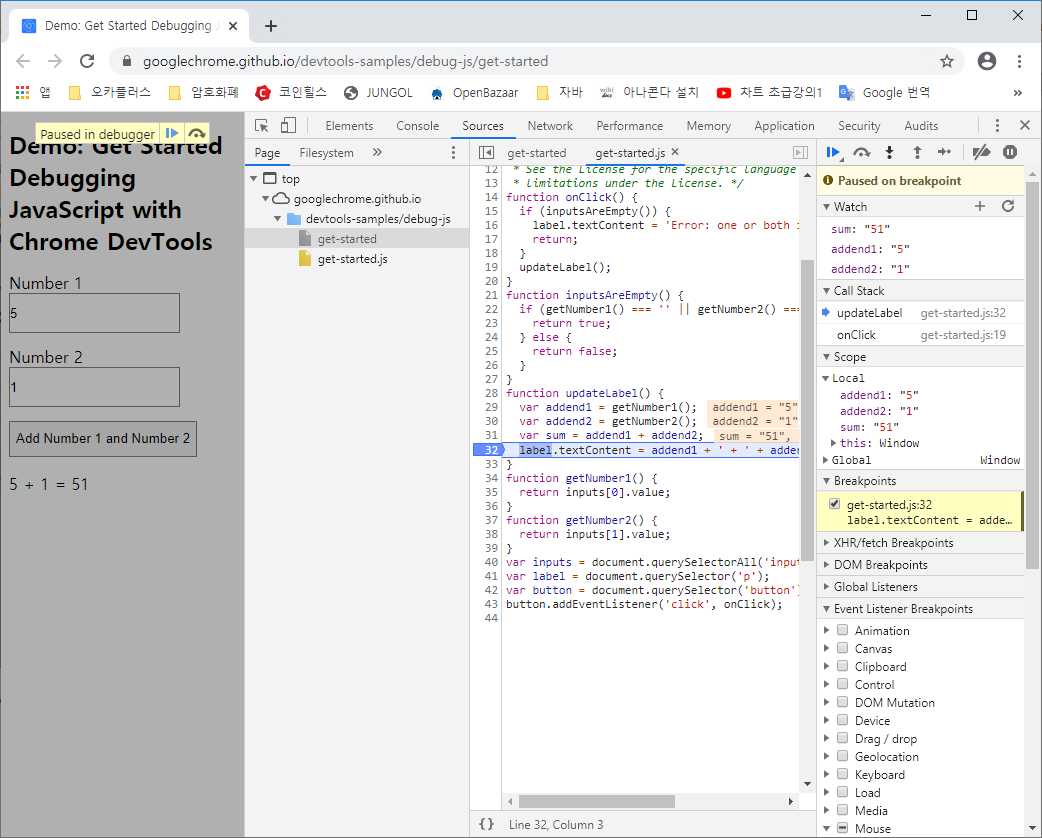Image resolution: width=1042 pixels, height=838 pixels.
Task: Open the Performance tab
Action: (629, 126)
